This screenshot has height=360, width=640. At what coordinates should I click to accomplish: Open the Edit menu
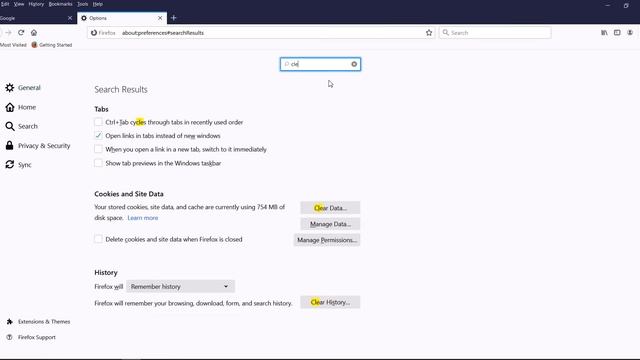click(5, 4)
